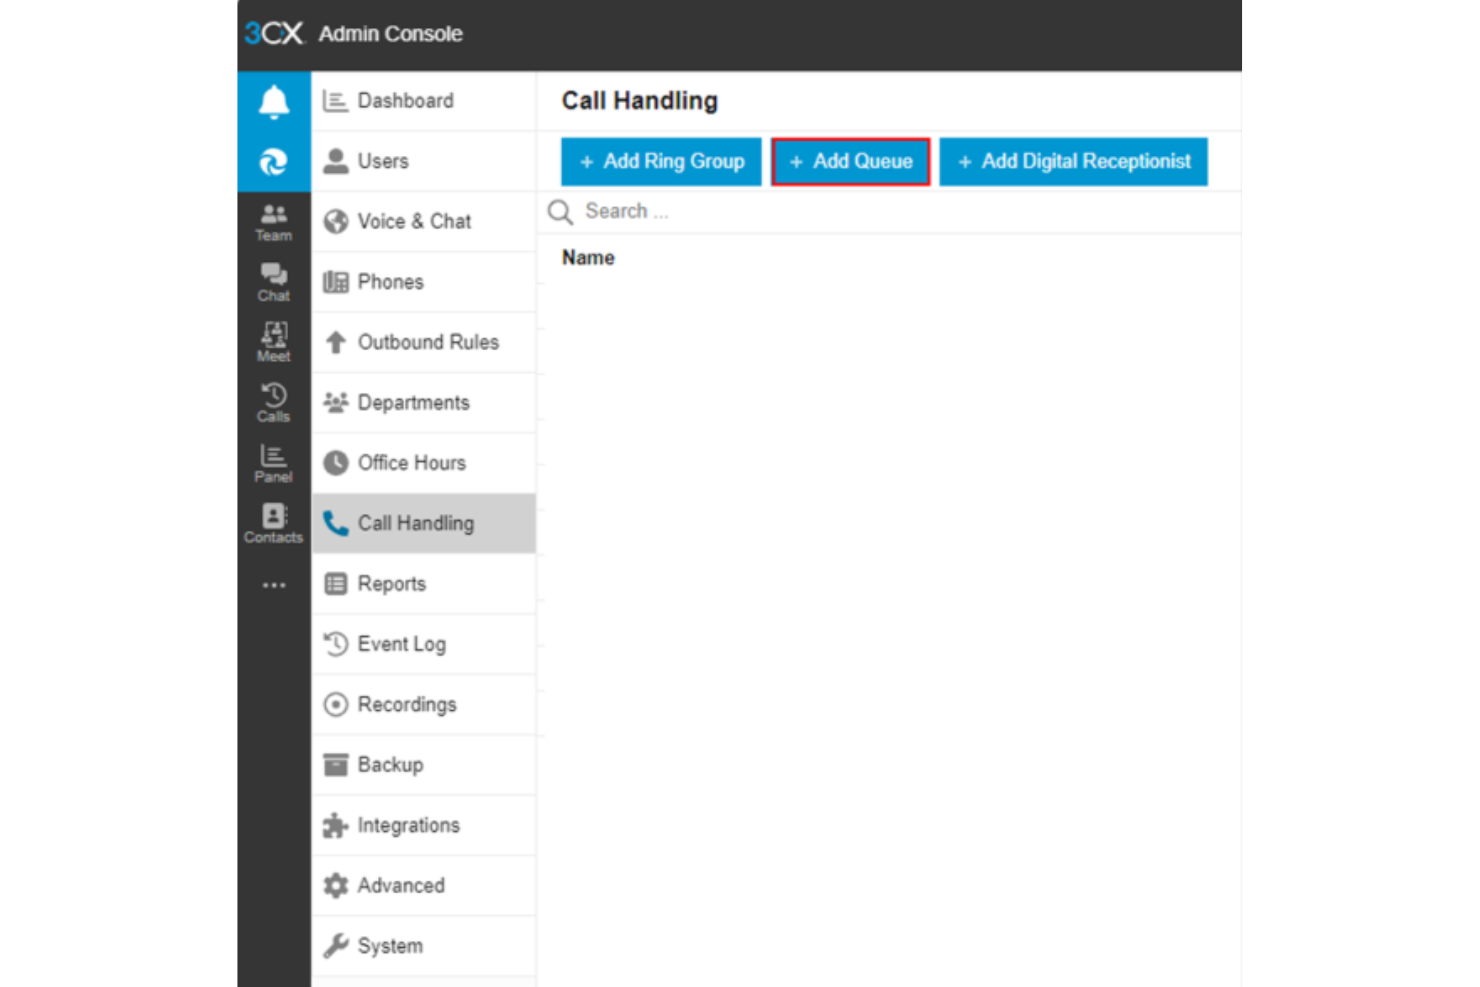View the Reports section
Screen dimensions: 1480x987
click(392, 583)
